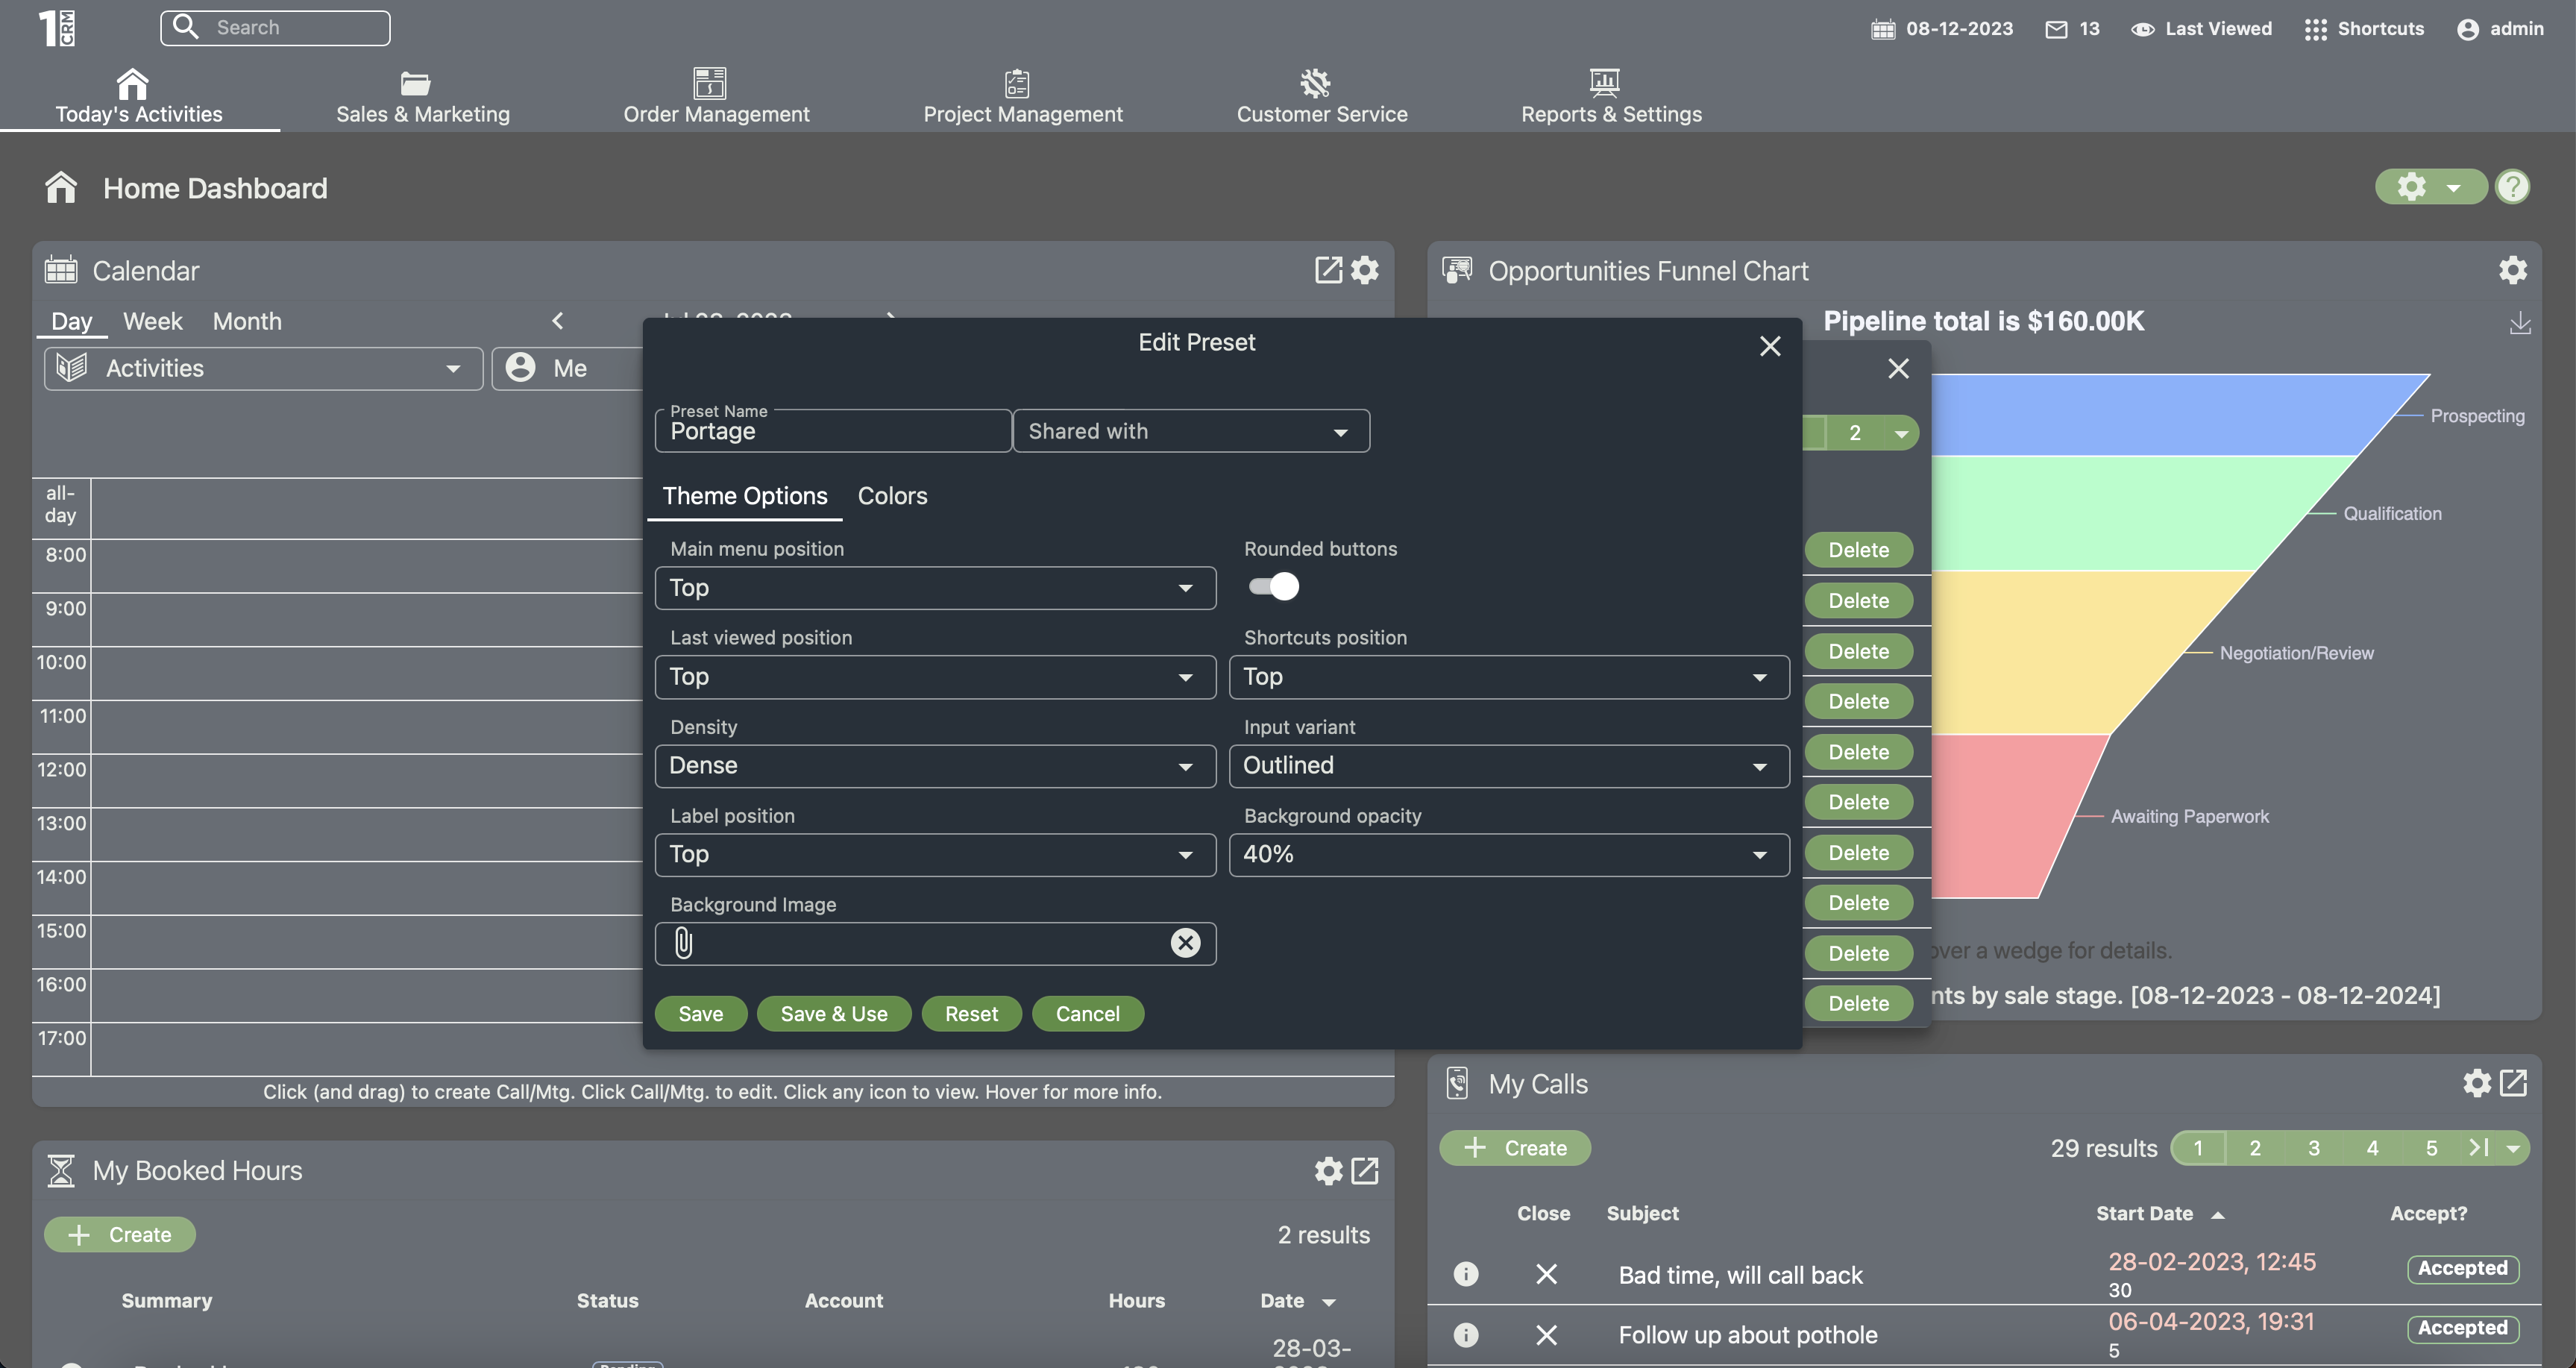Click the paperclip attach image icon

[683, 943]
